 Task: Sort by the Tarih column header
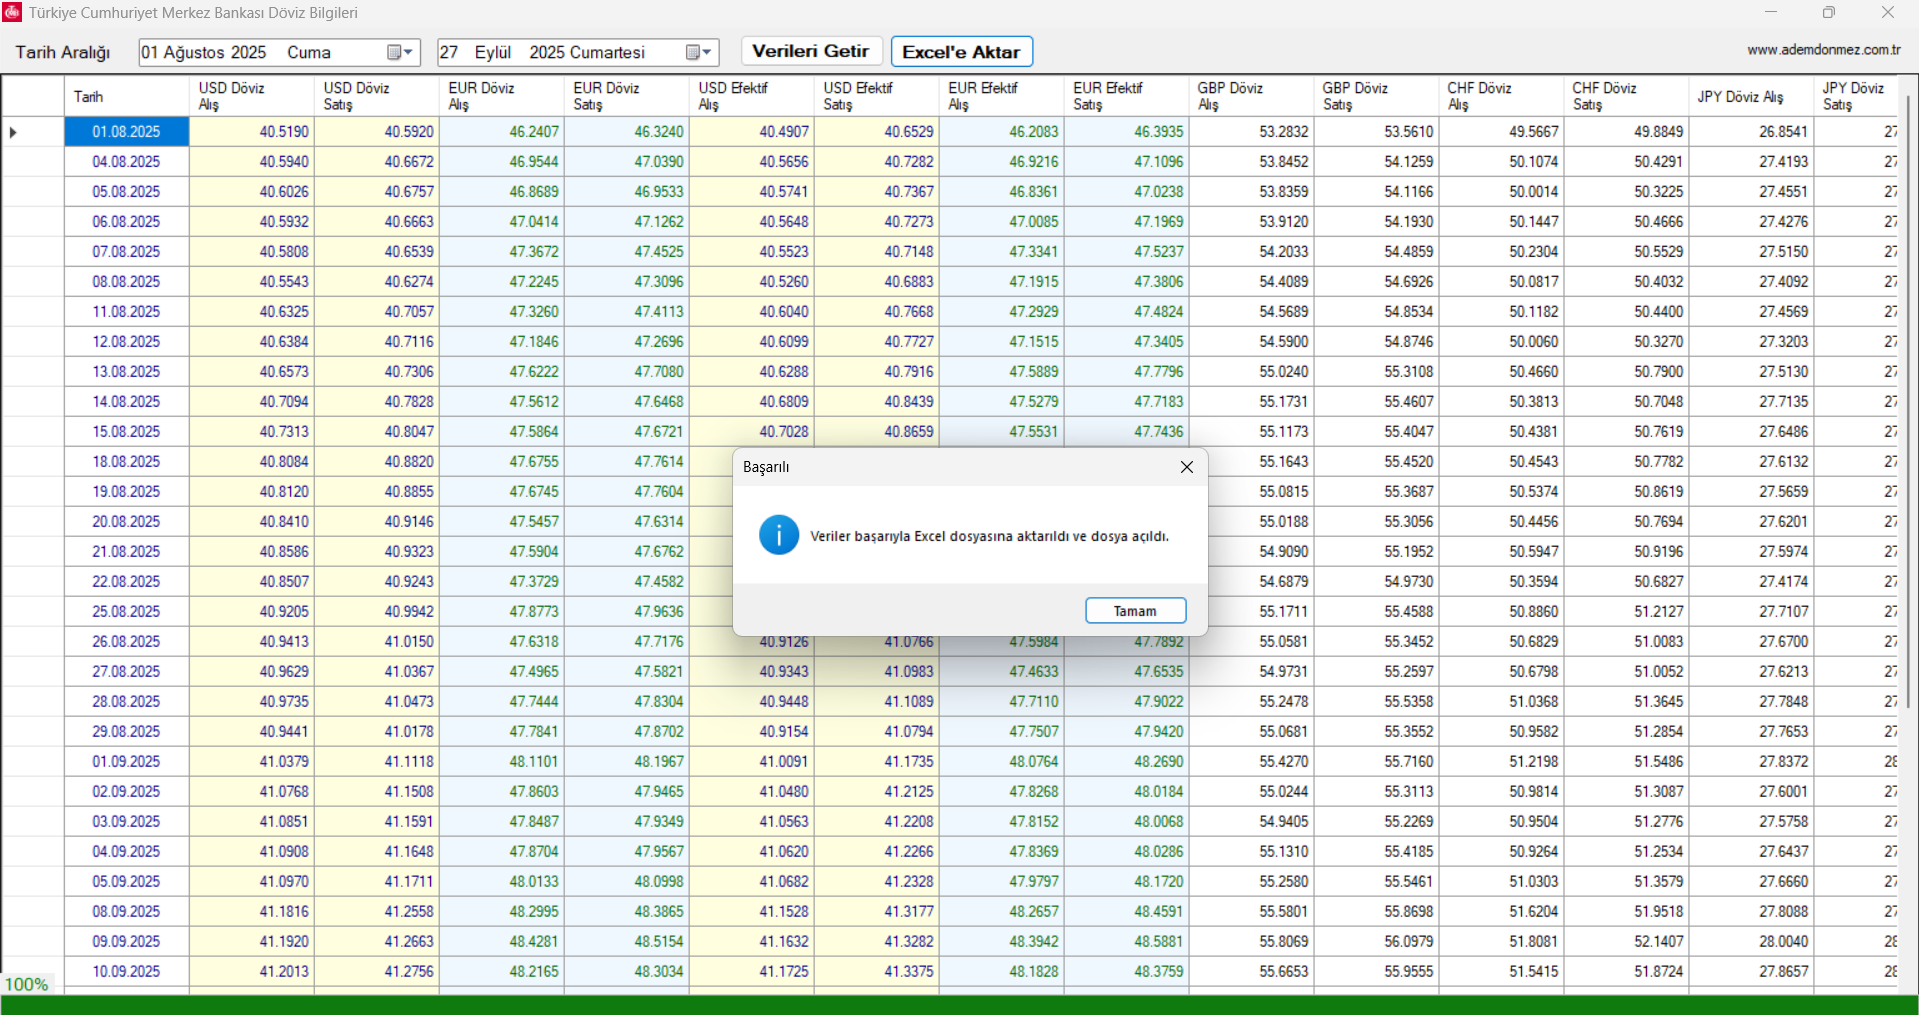127,97
